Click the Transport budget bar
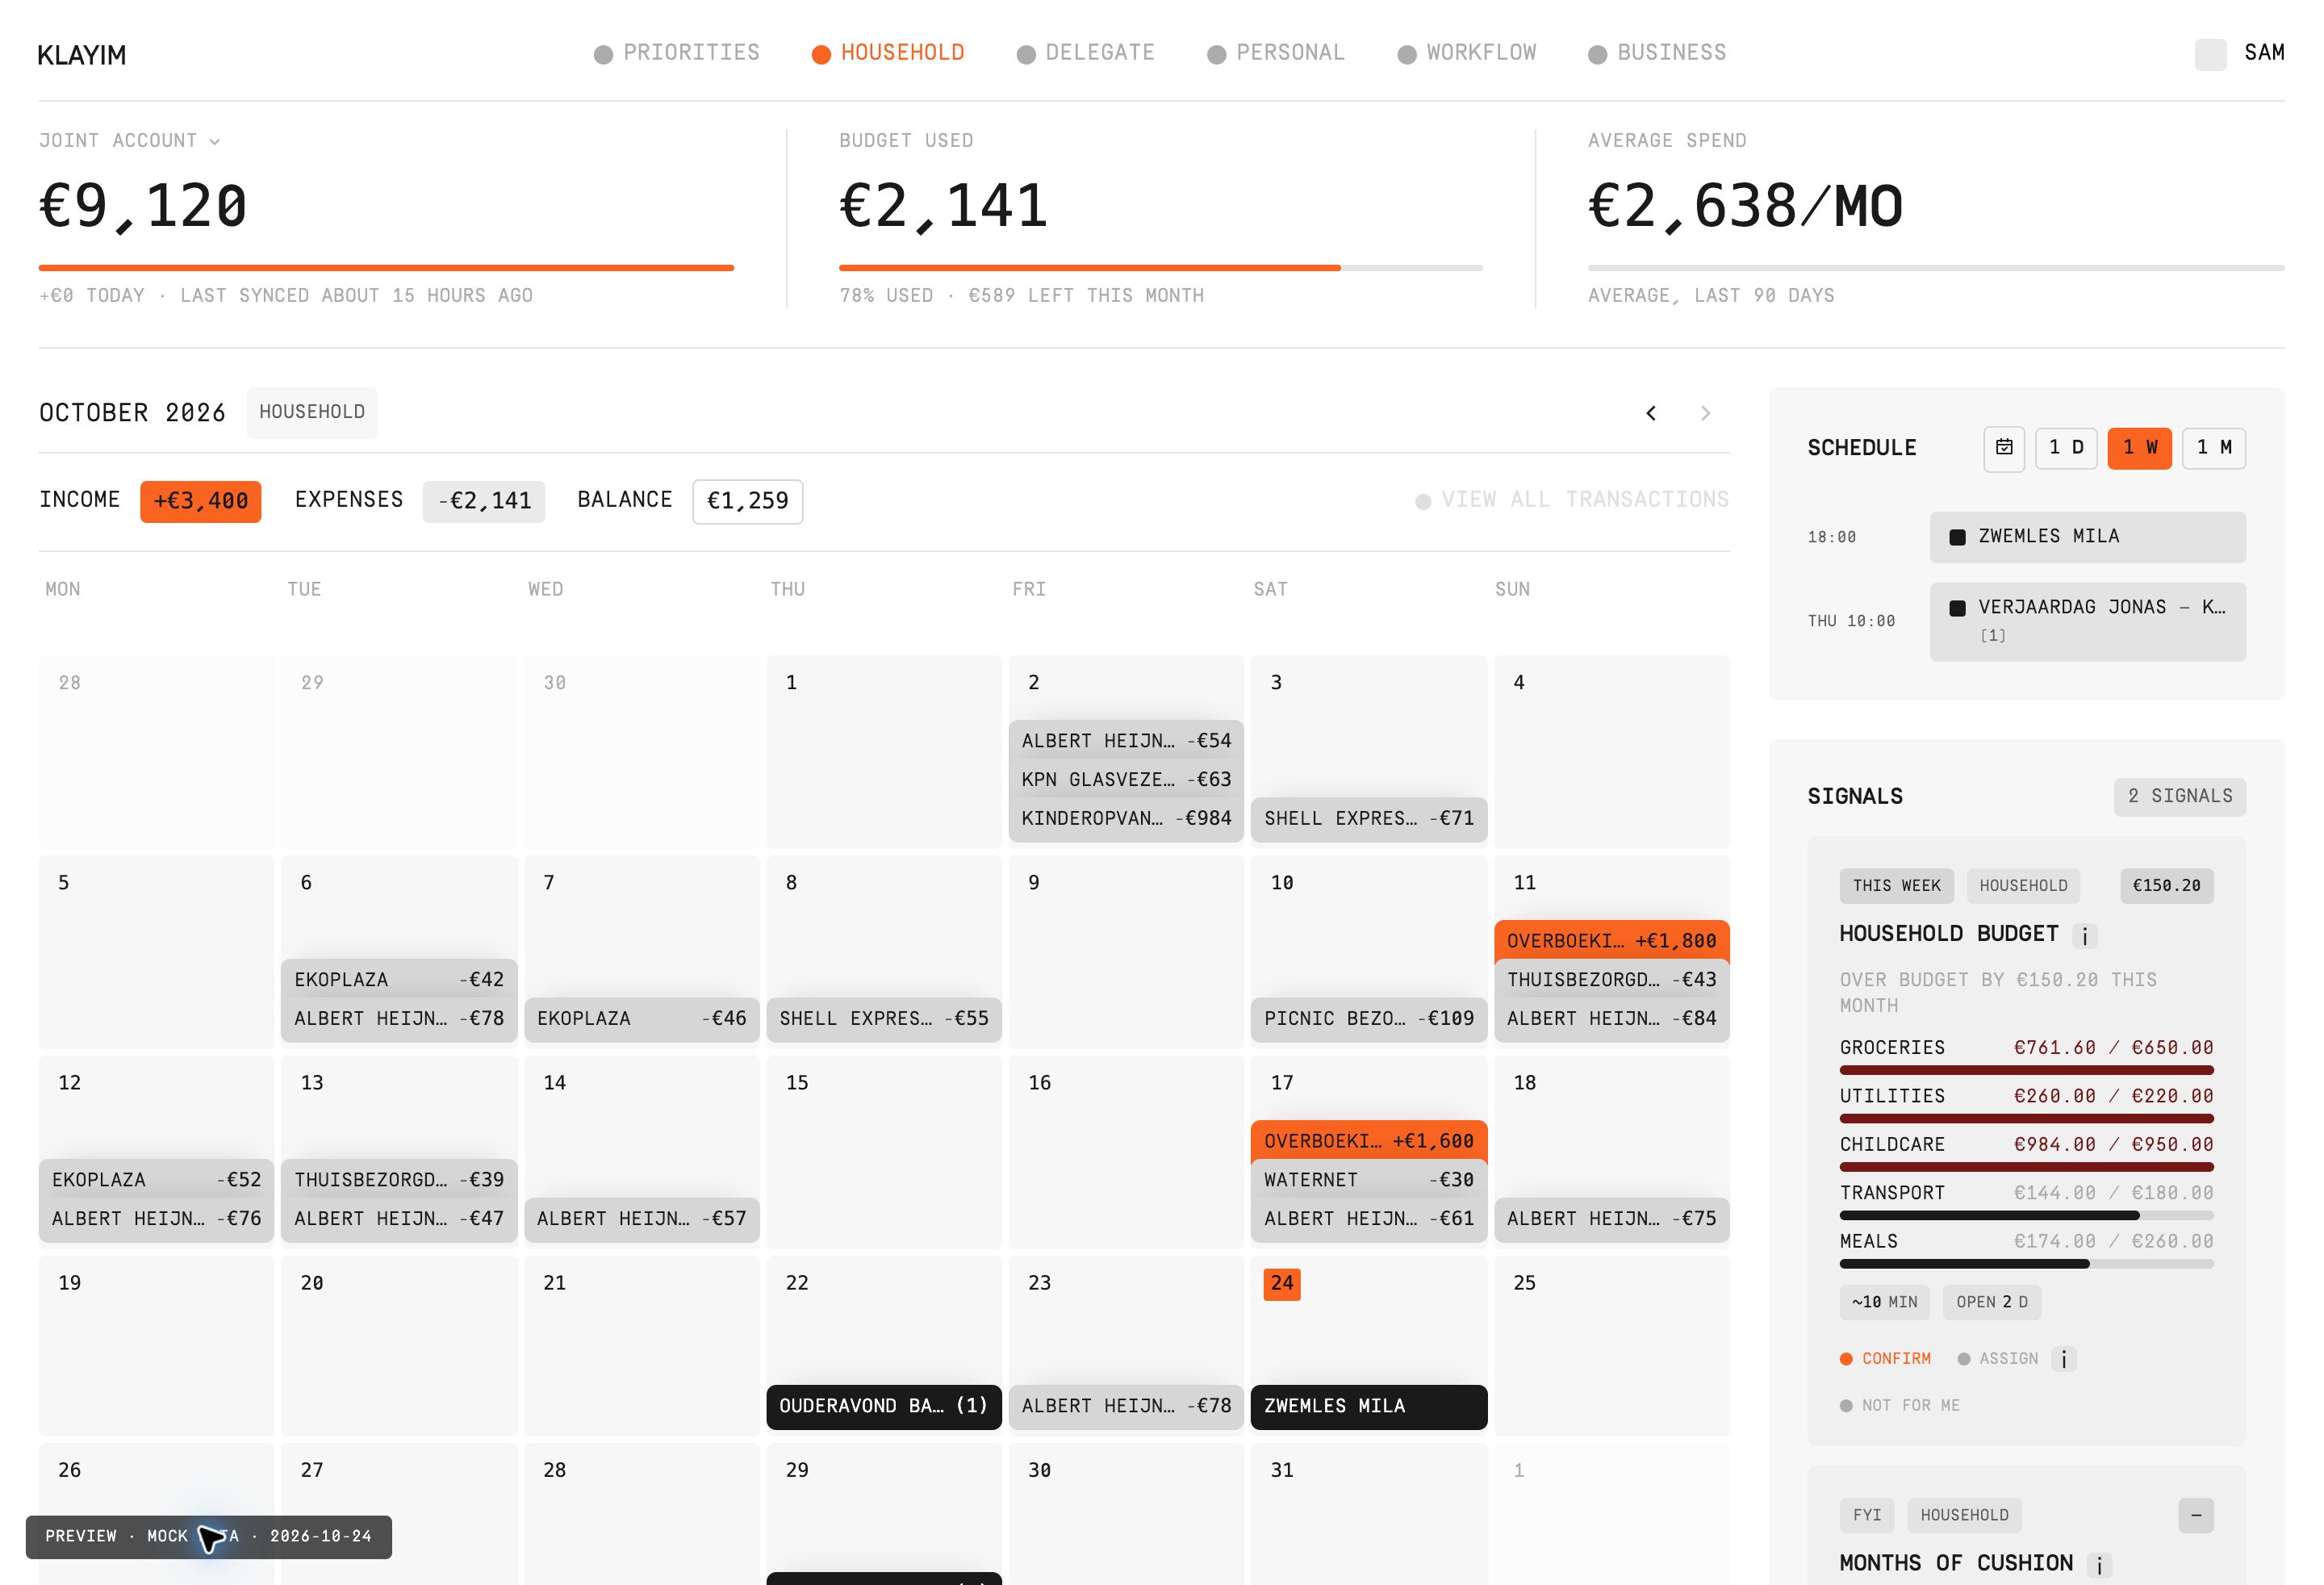The image size is (2324, 1585). click(2027, 1216)
